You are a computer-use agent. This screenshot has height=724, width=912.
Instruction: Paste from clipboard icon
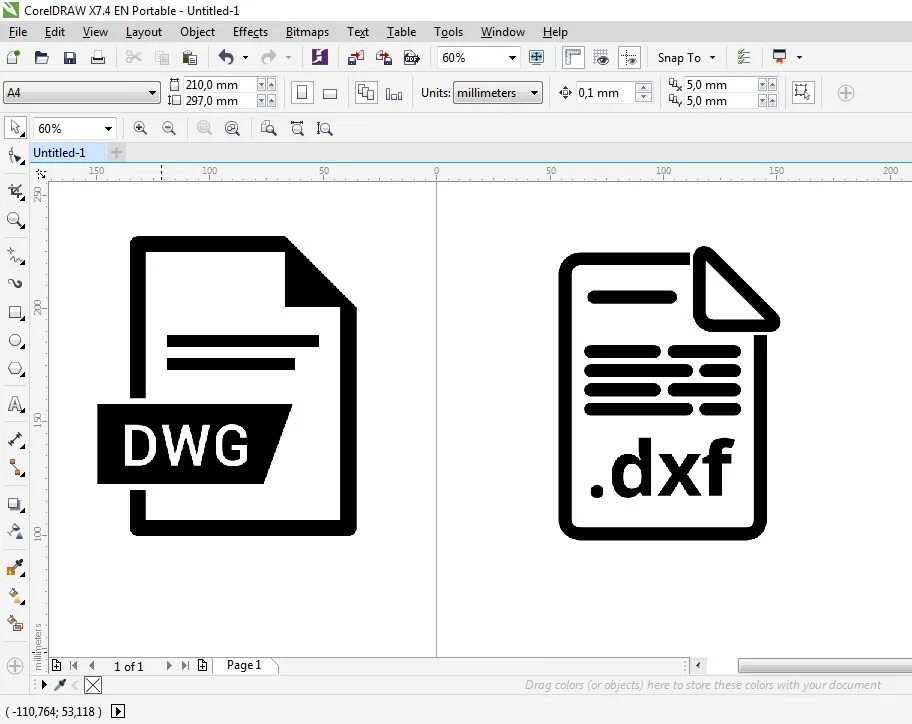tap(190, 57)
